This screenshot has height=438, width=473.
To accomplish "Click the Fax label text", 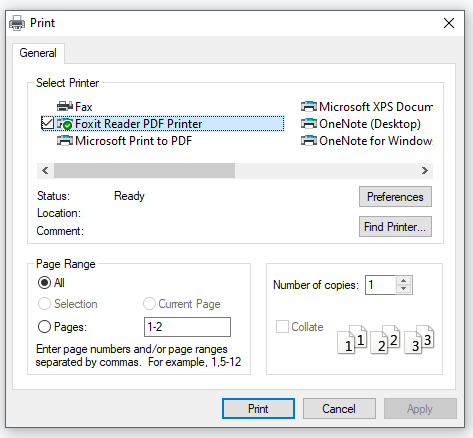I will pyautogui.click(x=84, y=107).
